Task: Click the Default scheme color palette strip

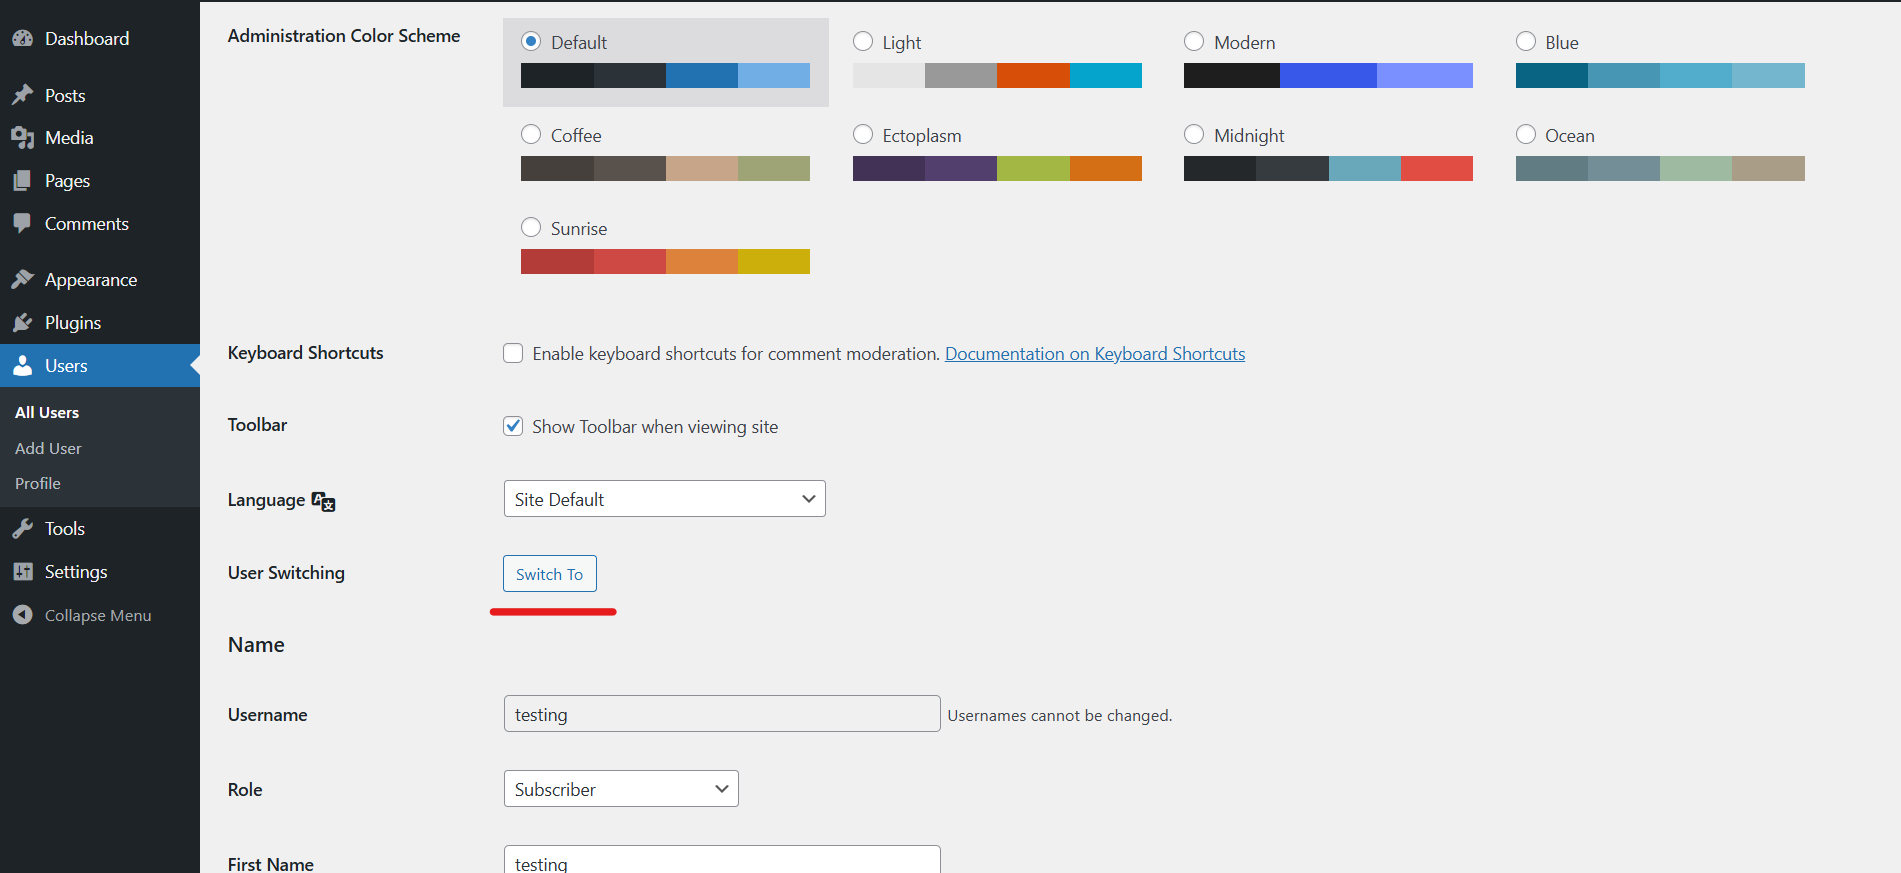Action: point(665,75)
